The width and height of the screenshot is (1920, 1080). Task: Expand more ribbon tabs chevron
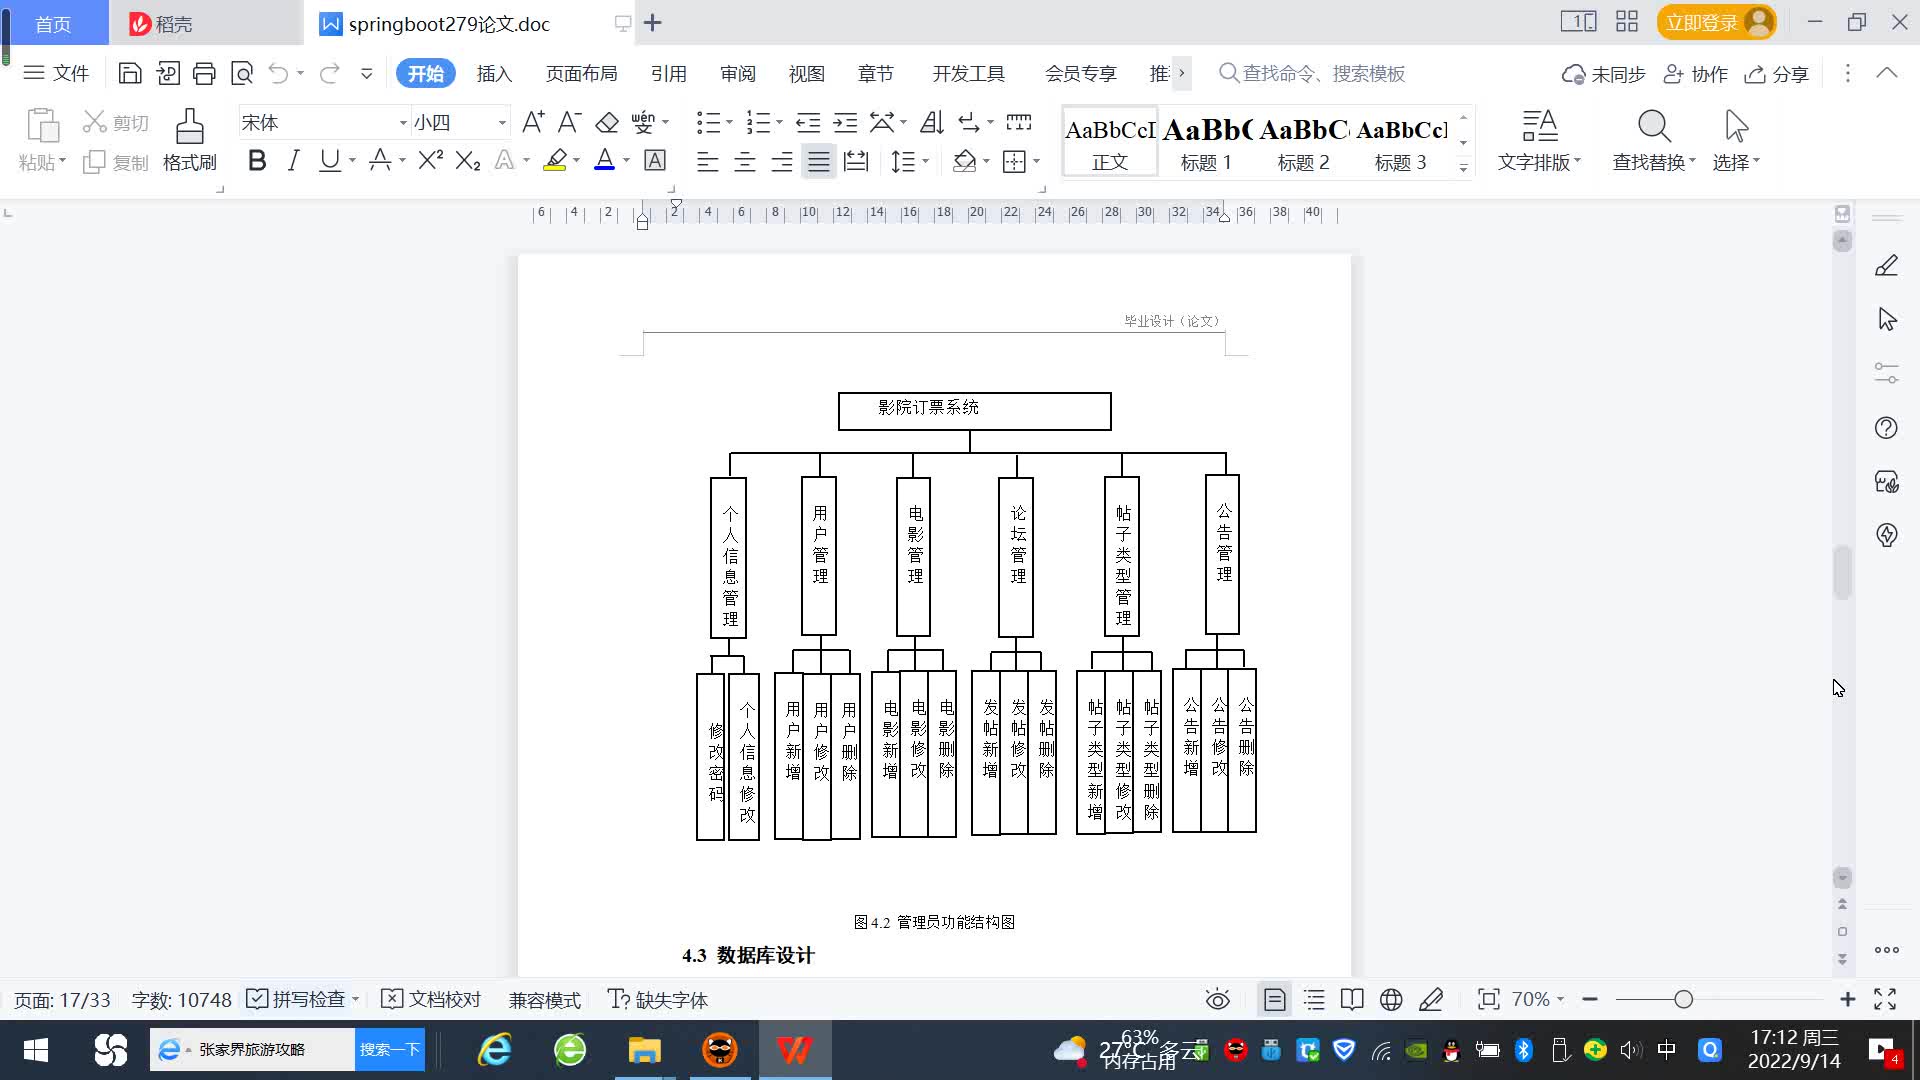coord(1182,73)
